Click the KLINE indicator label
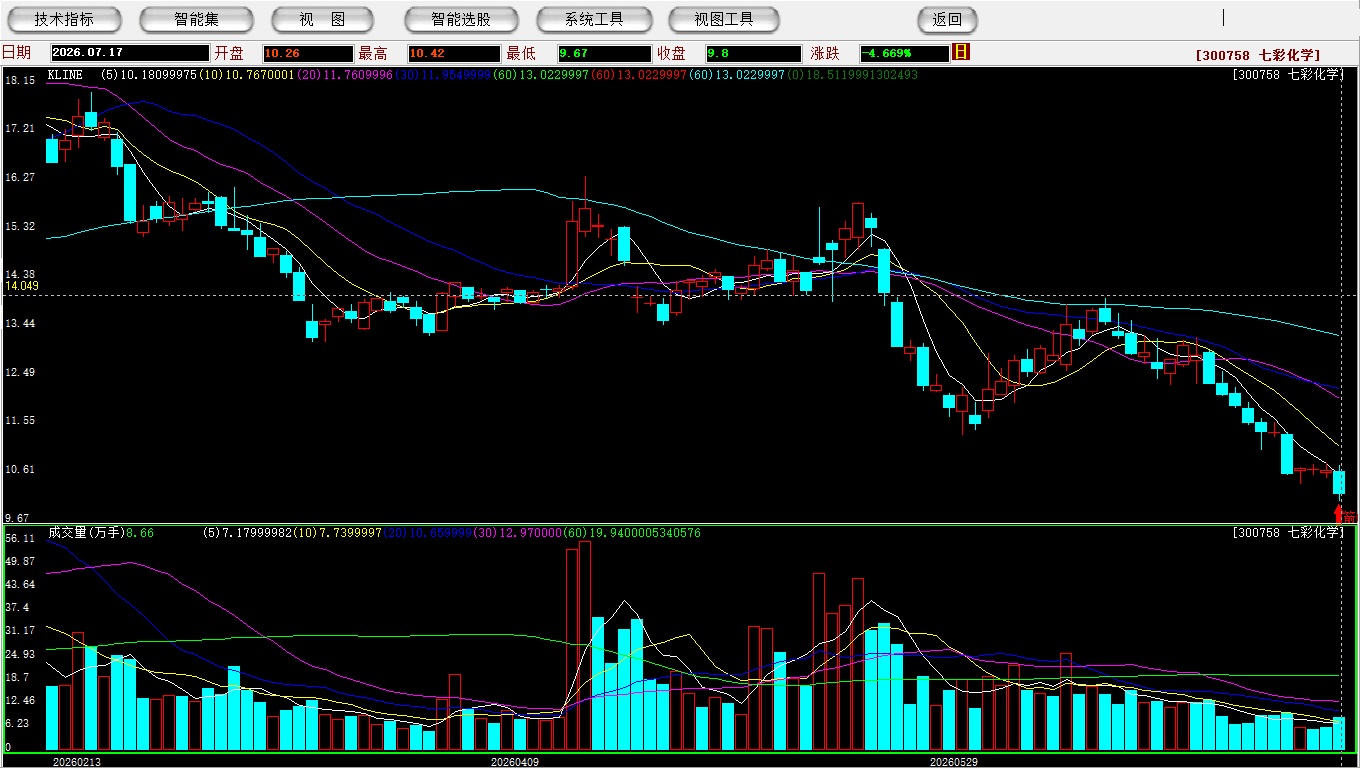This screenshot has width=1360, height=768. click(65, 75)
